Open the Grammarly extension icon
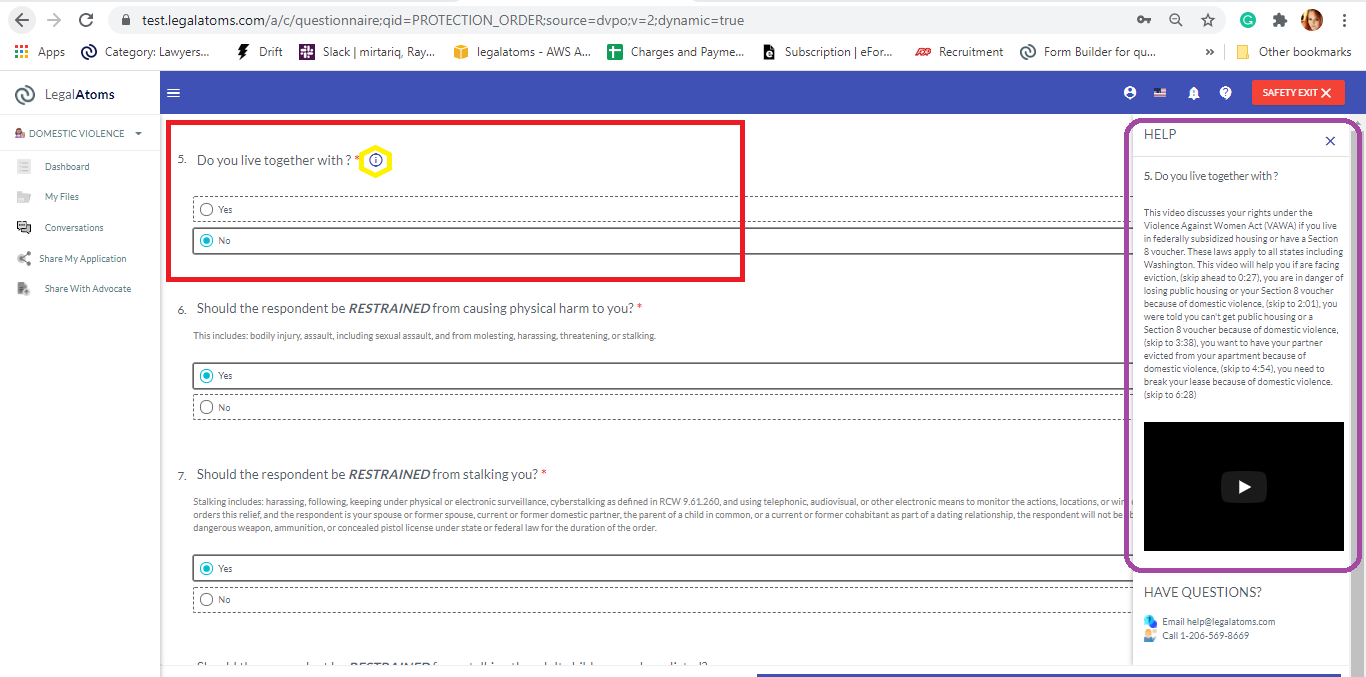Image resolution: width=1366 pixels, height=677 pixels. pyautogui.click(x=1248, y=20)
